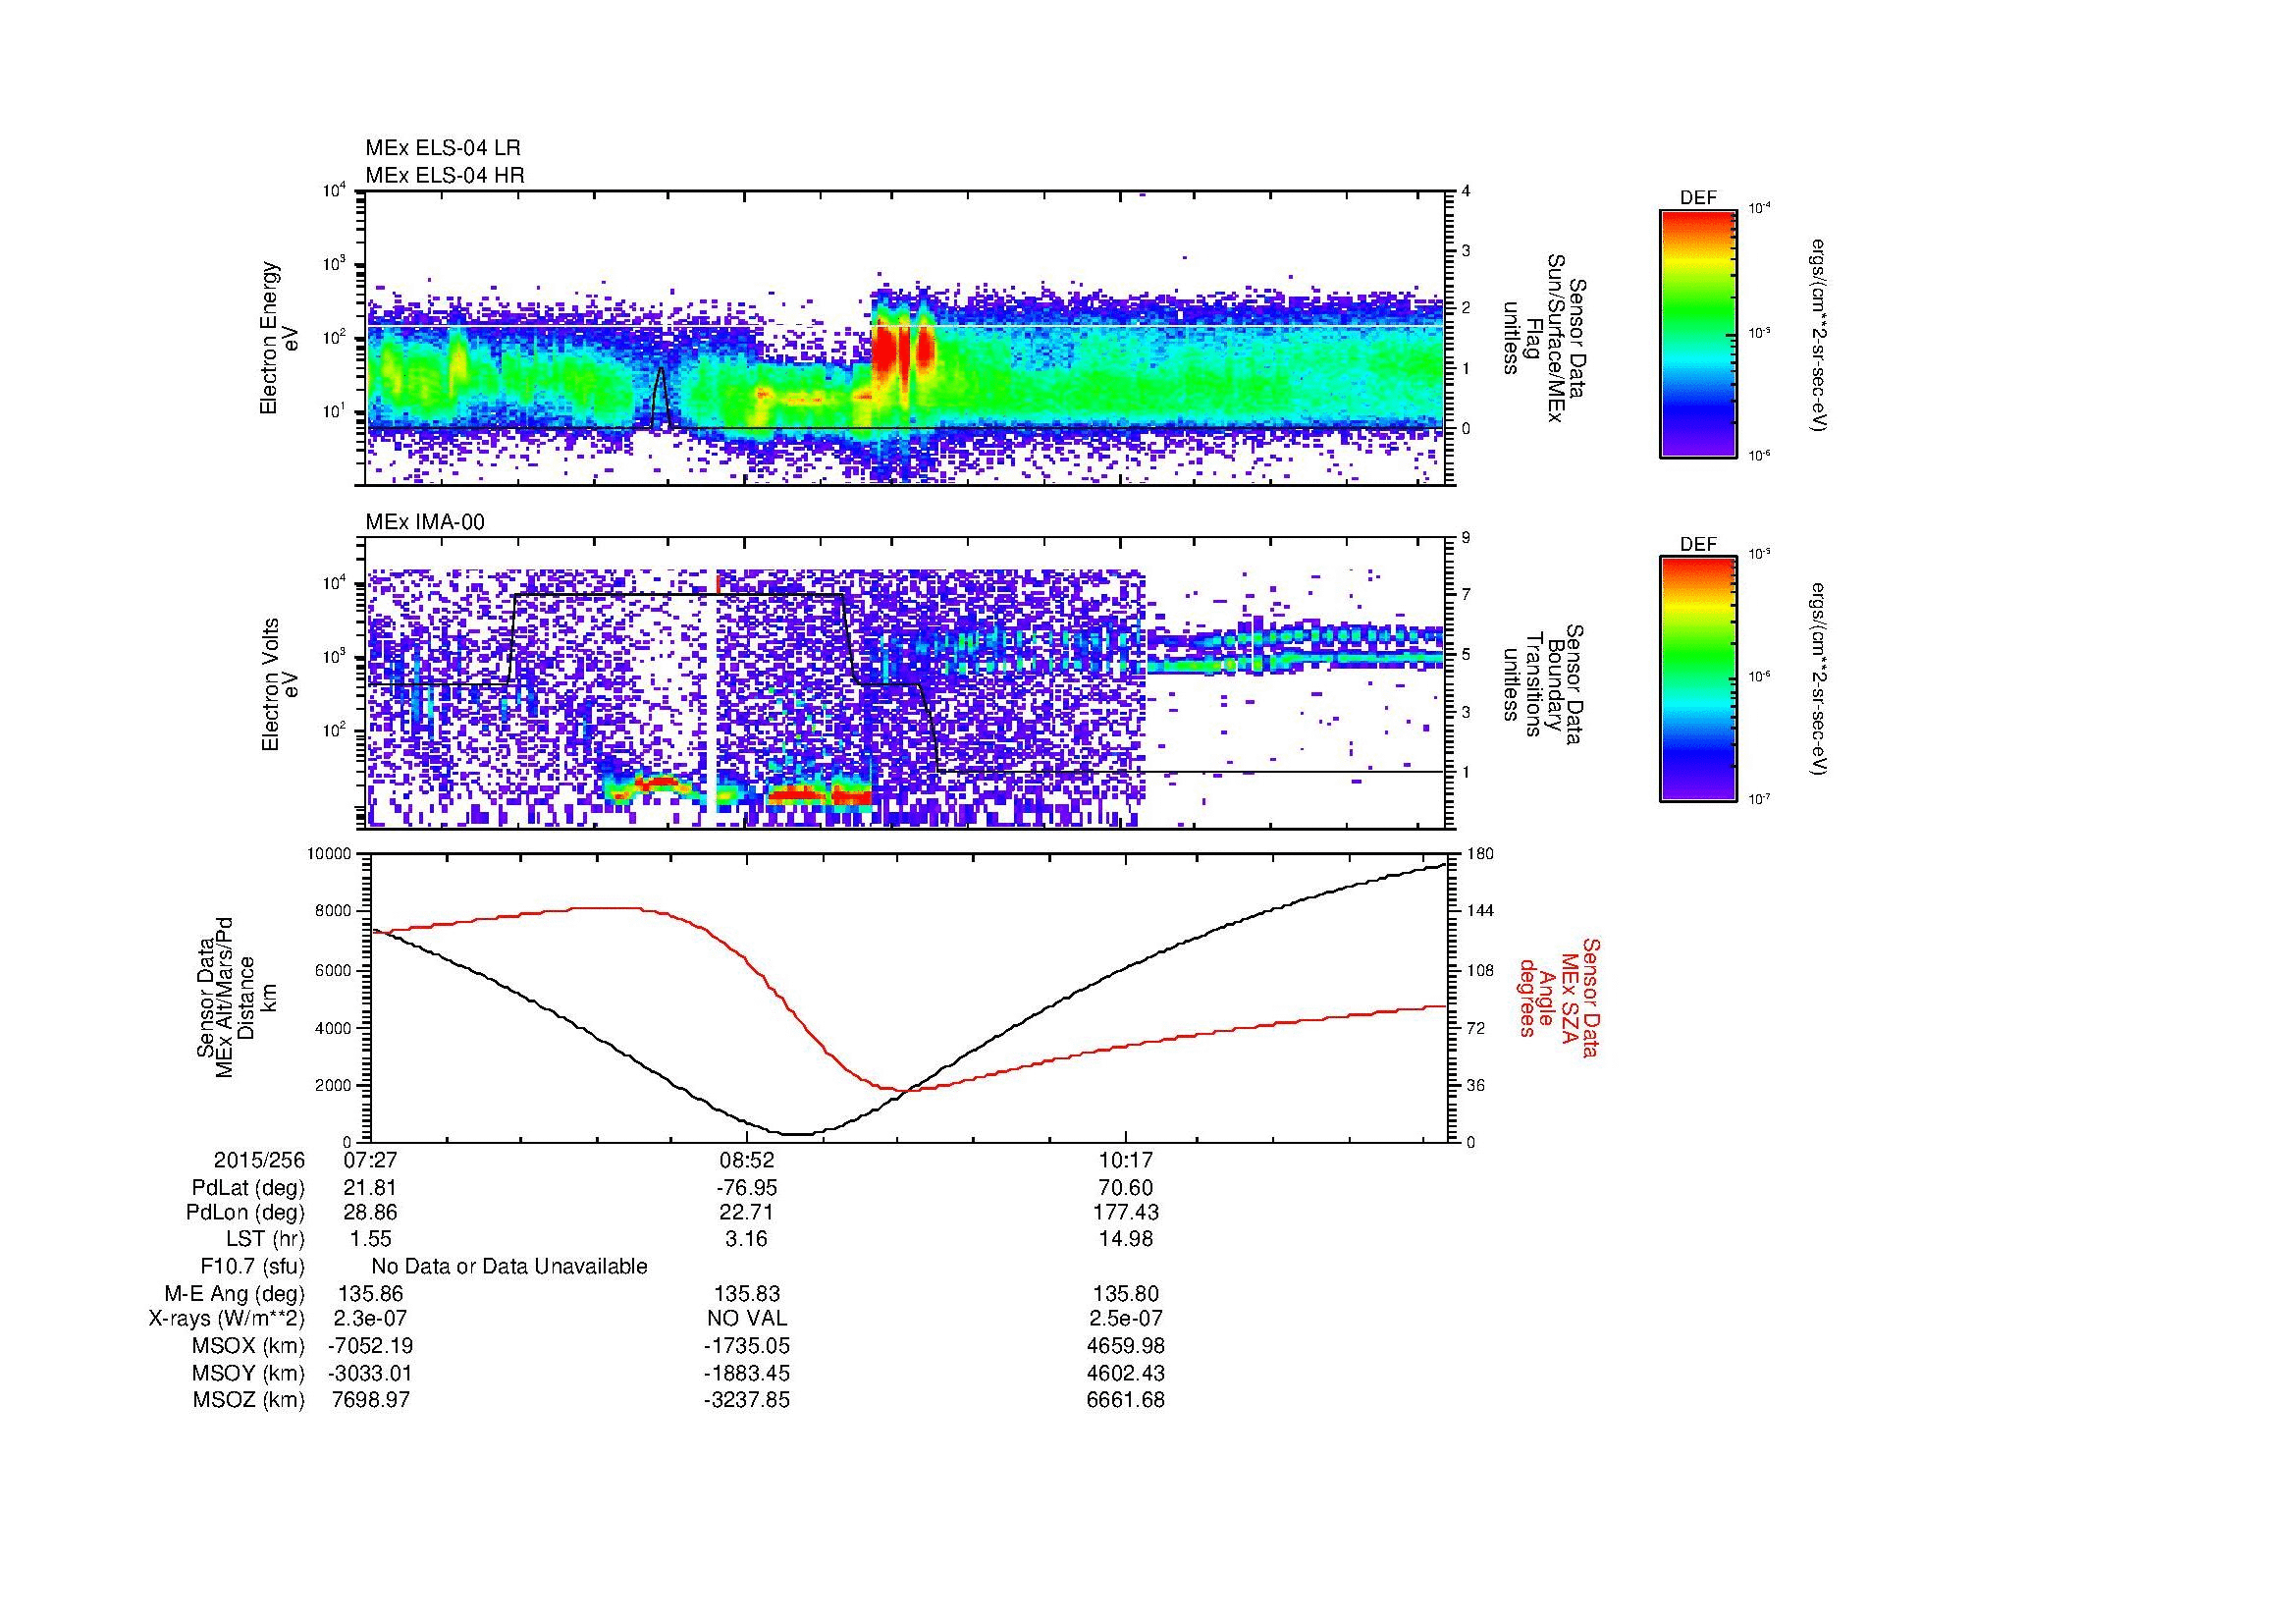This screenshot has width=2296, height=1623.
Task: Click the top colorbar unit label ergs/(cm**2-sr-sec-eV)
Action: coord(1820,334)
